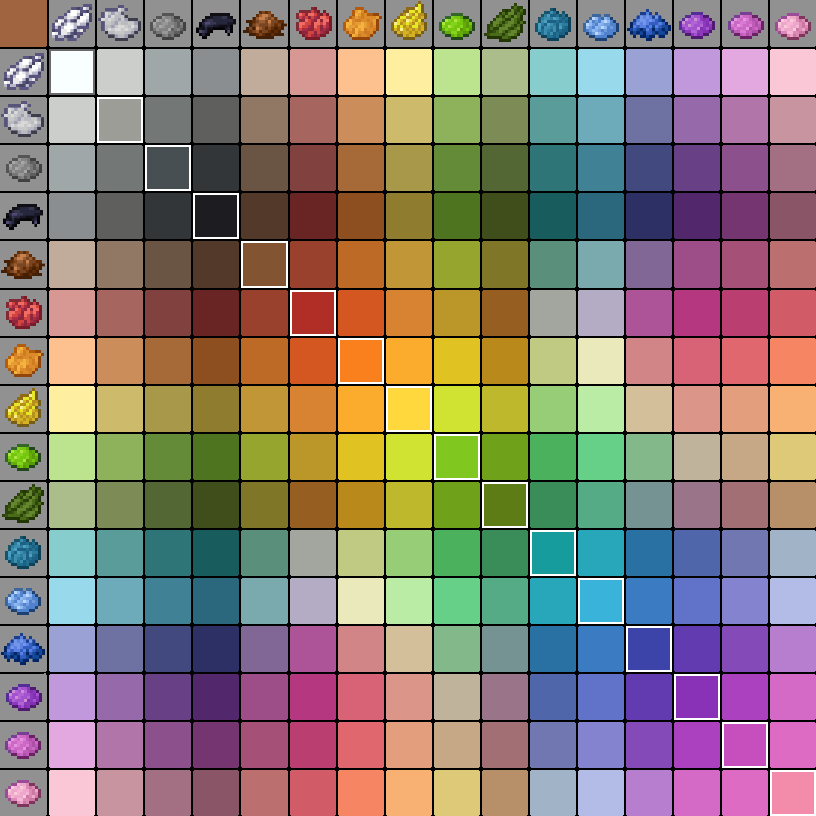816x816 pixels.
Task: Select the purple dye icon in the row headers
Action: tap(23, 697)
